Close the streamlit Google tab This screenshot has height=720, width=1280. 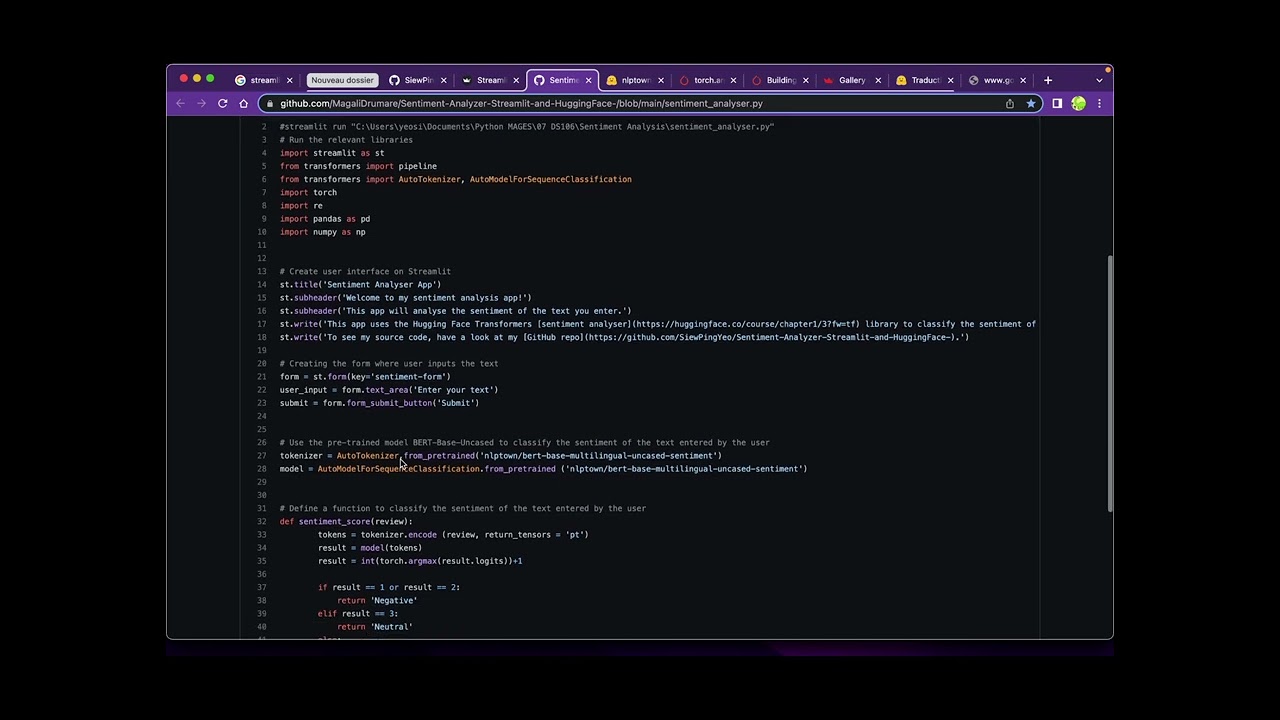click(290, 80)
